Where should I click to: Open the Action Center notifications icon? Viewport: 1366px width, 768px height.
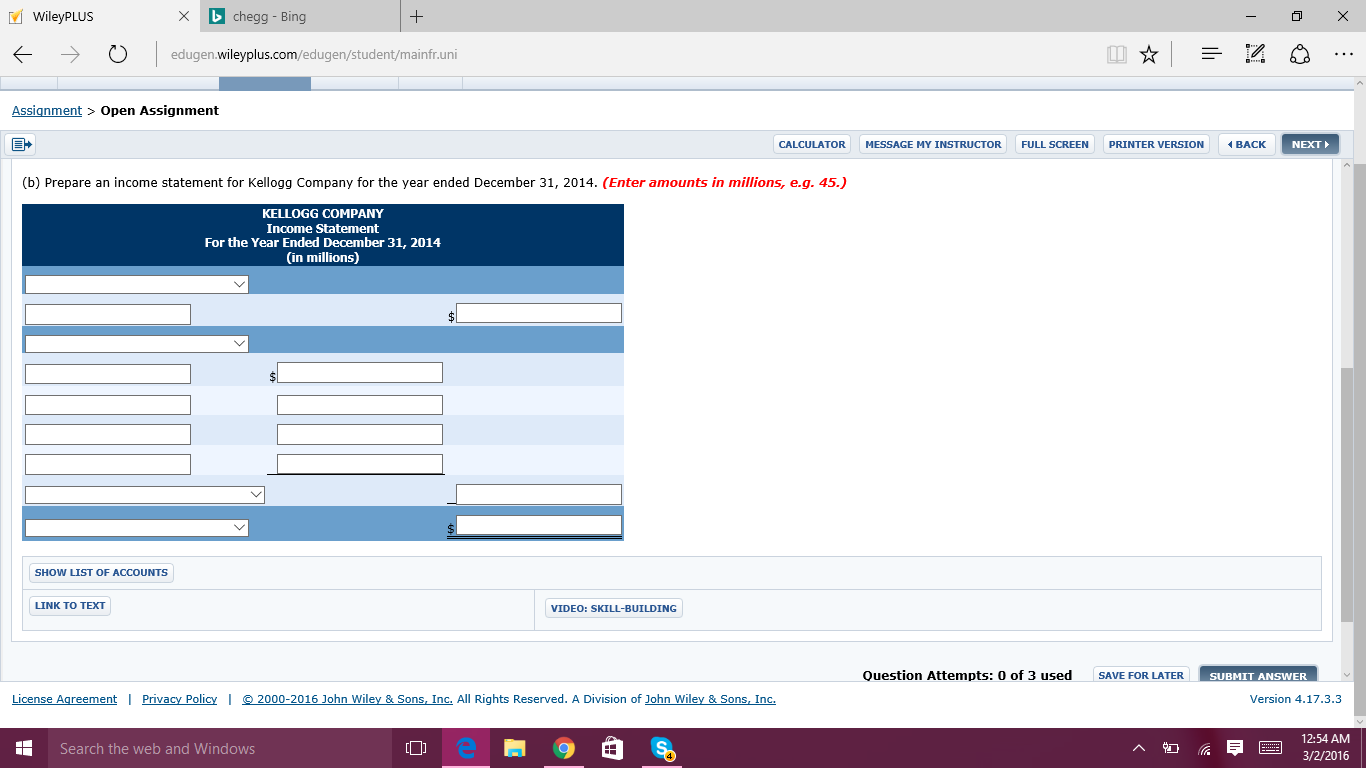coord(1234,748)
